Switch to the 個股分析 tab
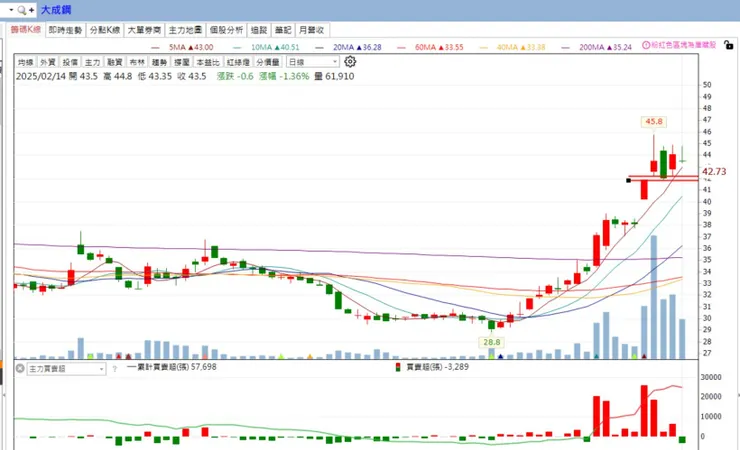This screenshot has width=740, height=450. (x=226, y=30)
